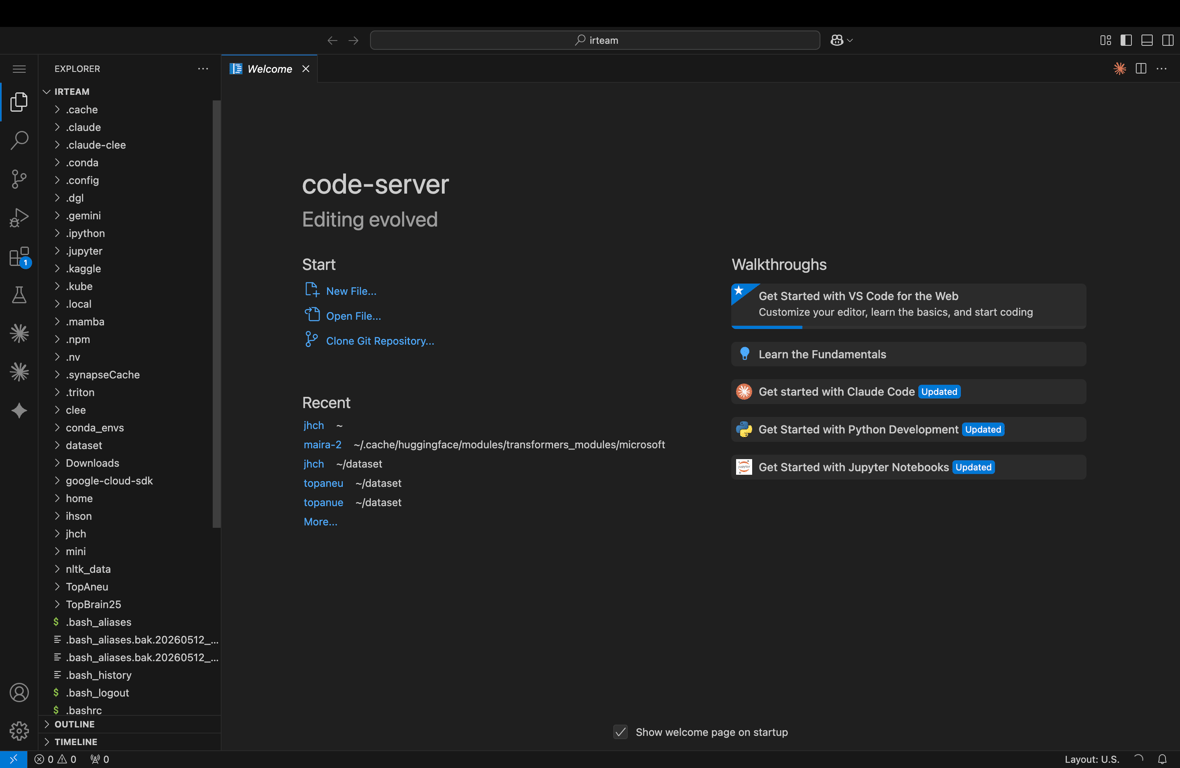Toggle the Primary Side Bar
The image size is (1180, 768).
pyautogui.click(x=1126, y=41)
